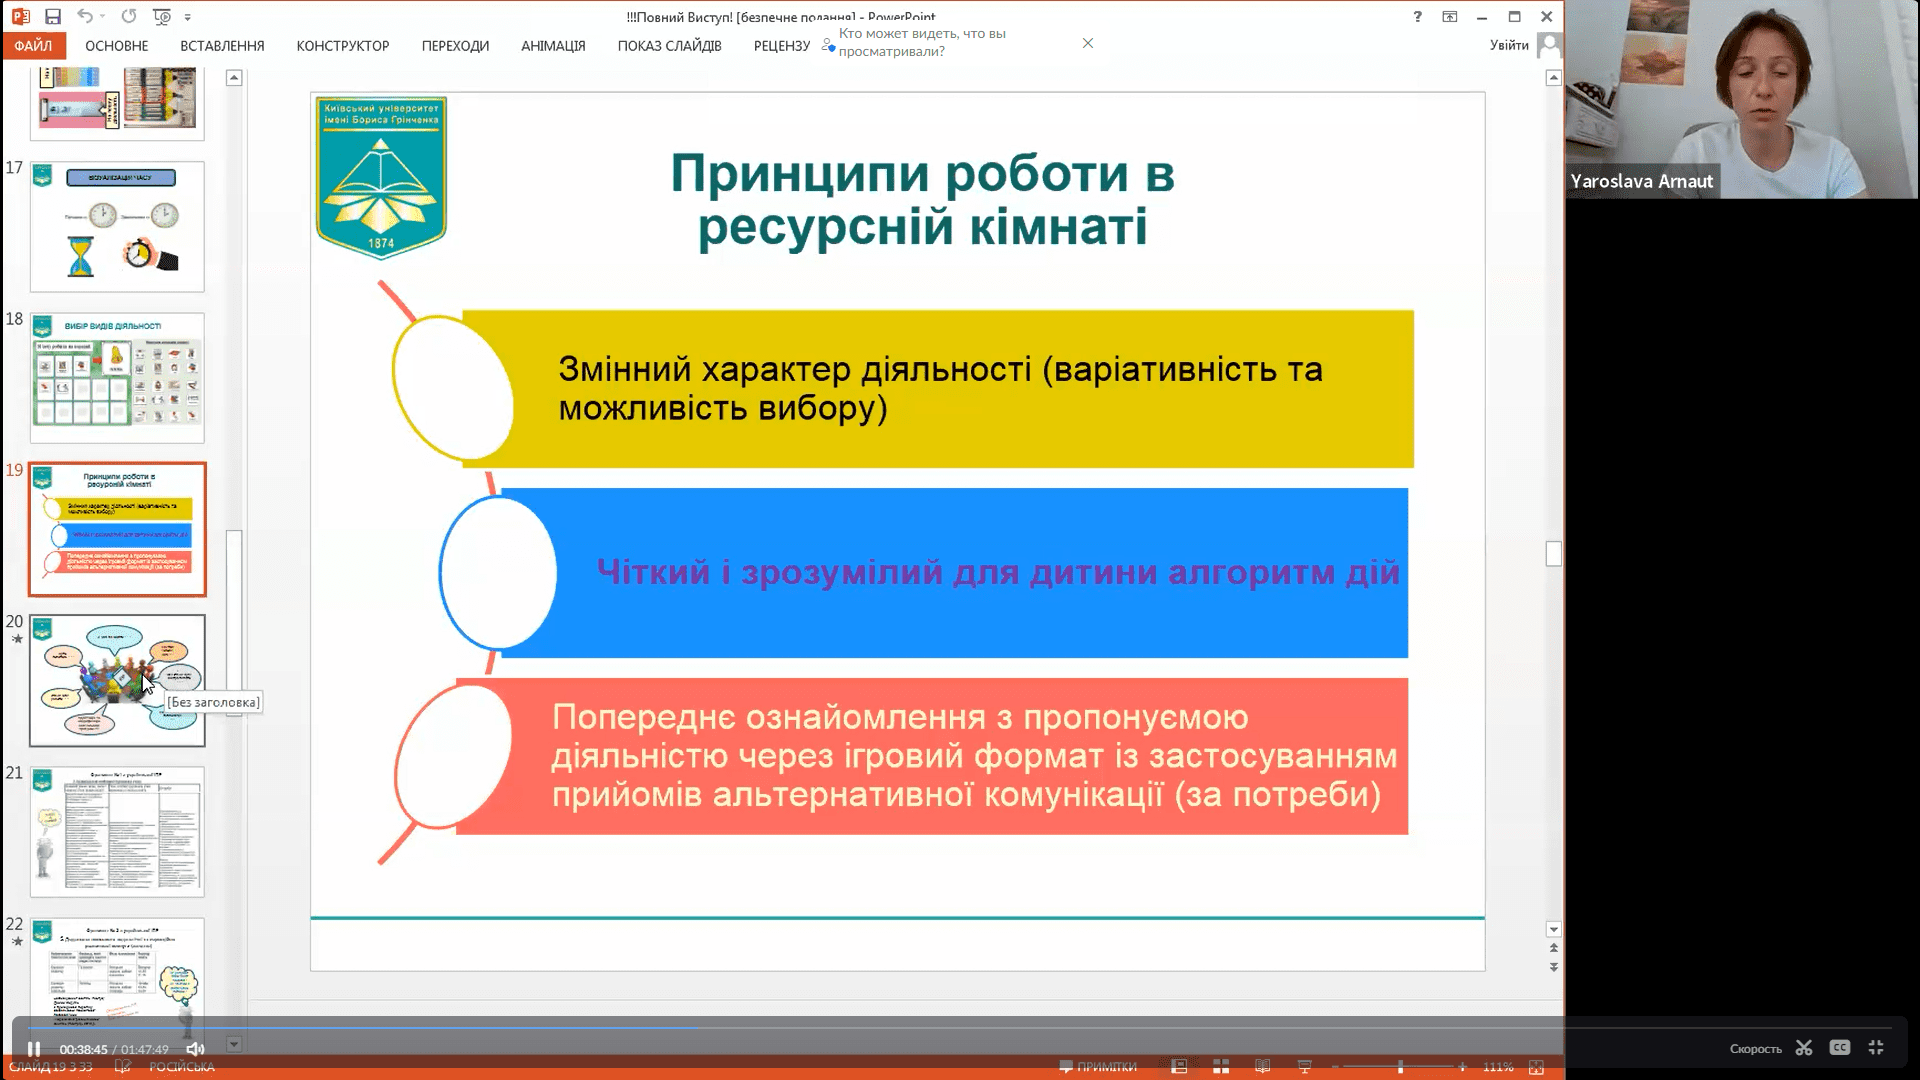Click the Увійти sign-in link
This screenshot has height=1080, width=1920.
[x=1510, y=45]
